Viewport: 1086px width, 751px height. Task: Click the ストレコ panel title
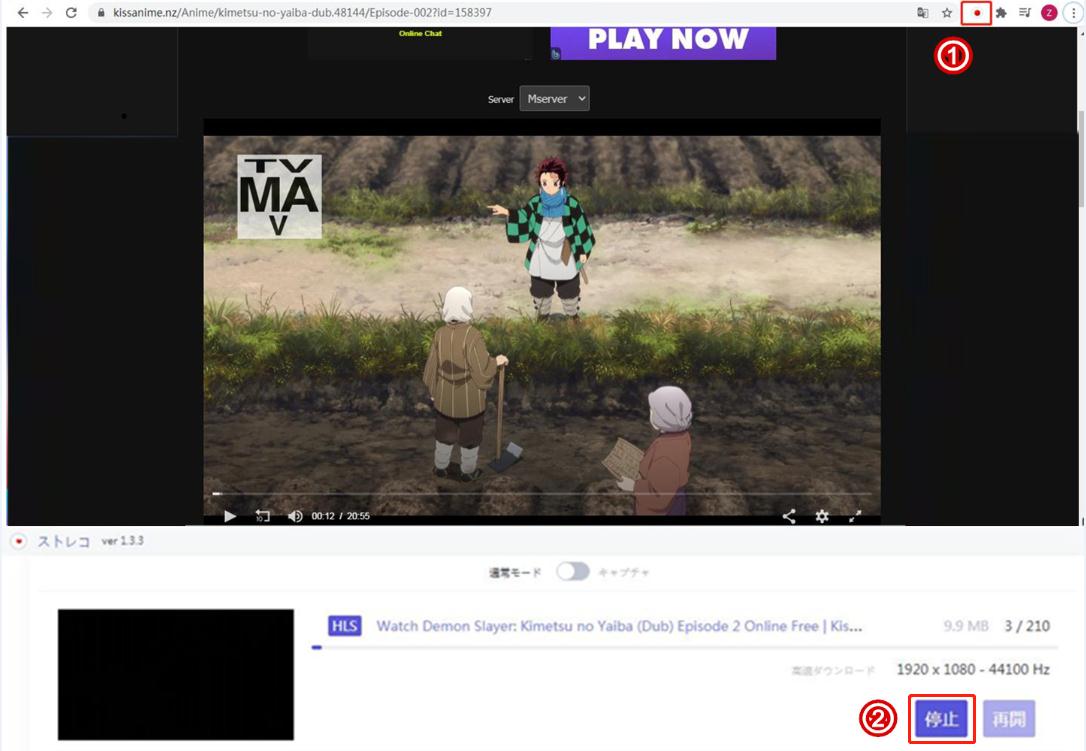click(x=64, y=542)
